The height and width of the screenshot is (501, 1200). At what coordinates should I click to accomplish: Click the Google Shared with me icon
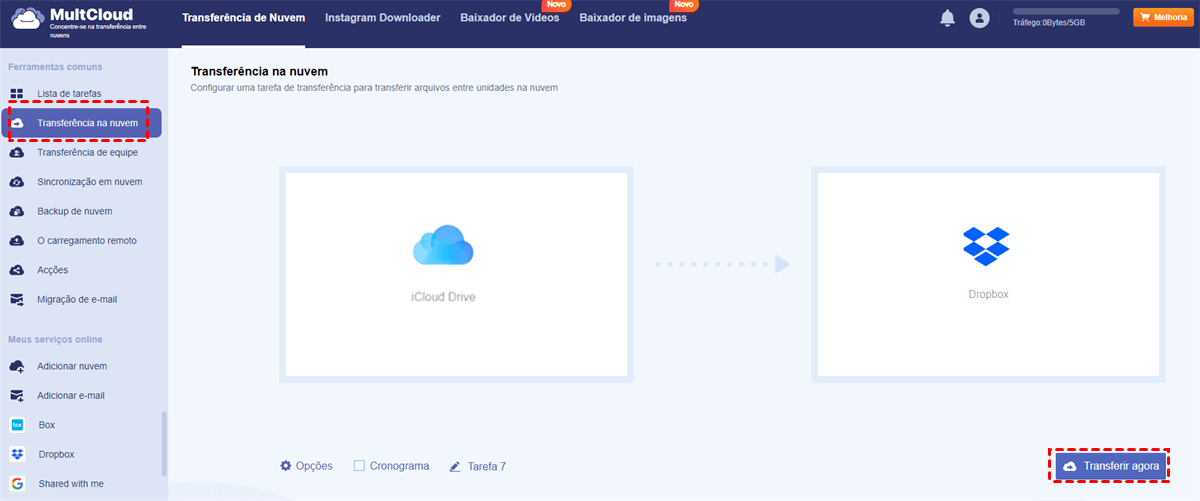17,484
